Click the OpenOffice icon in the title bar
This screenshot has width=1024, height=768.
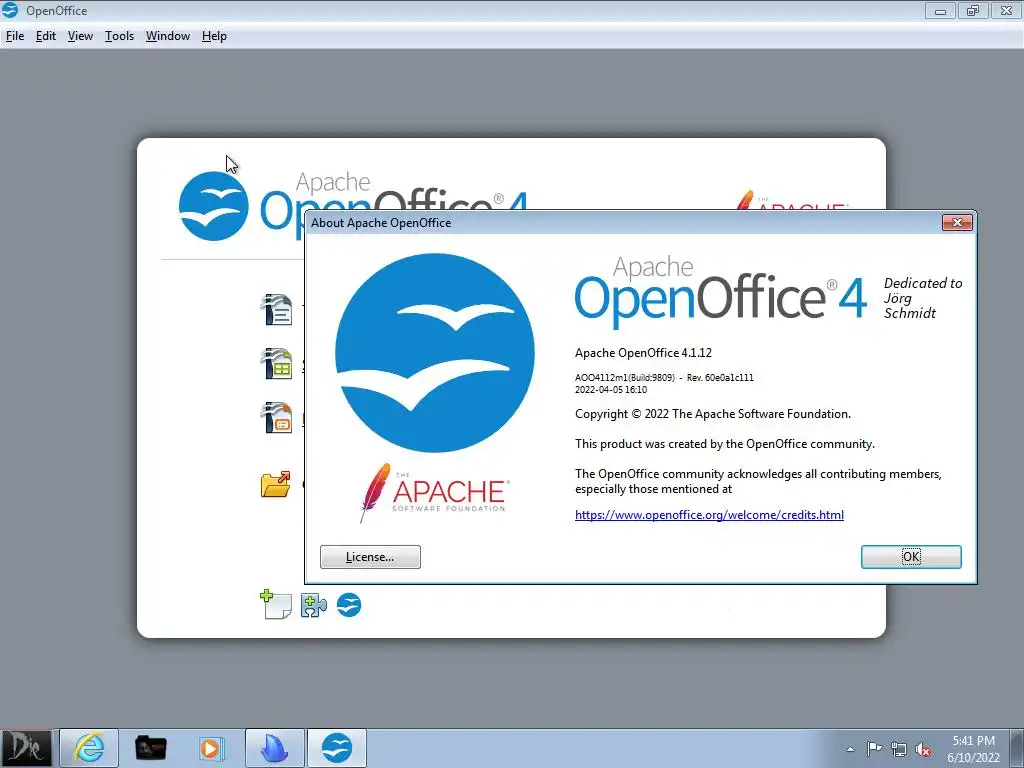tap(10, 10)
